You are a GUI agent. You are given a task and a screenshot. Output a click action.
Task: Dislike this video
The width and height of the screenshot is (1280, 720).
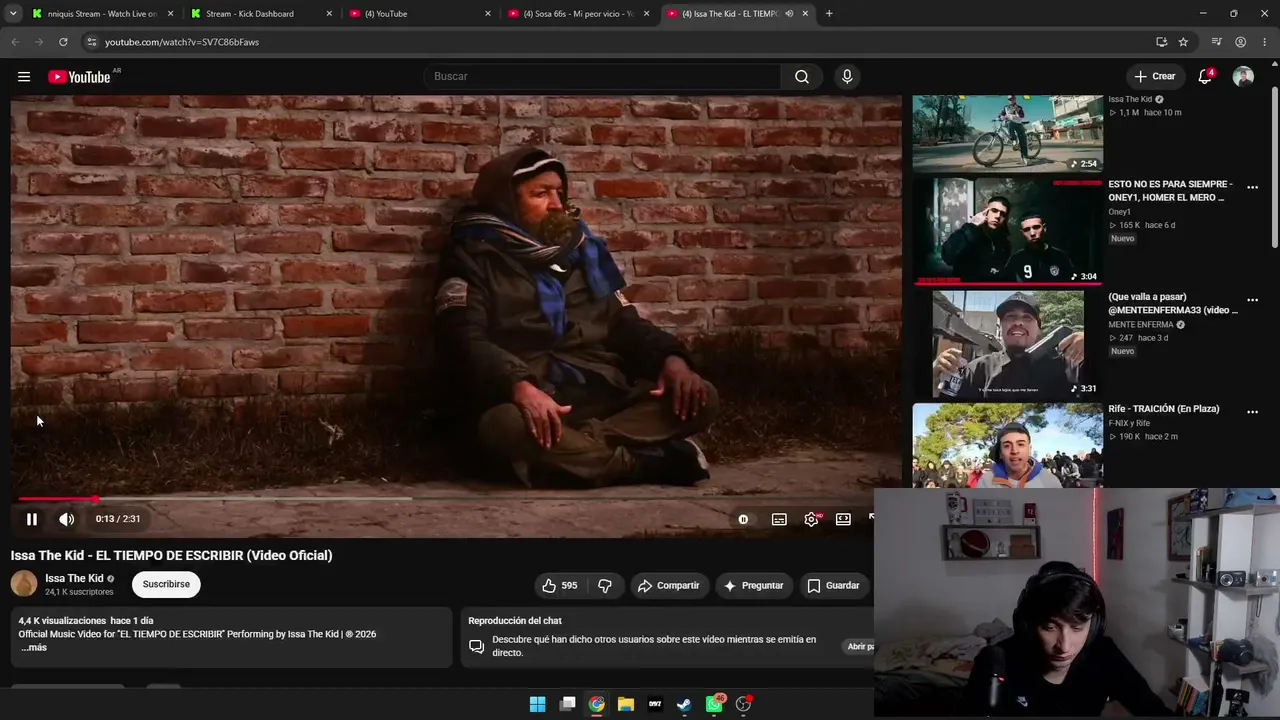tap(606, 585)
